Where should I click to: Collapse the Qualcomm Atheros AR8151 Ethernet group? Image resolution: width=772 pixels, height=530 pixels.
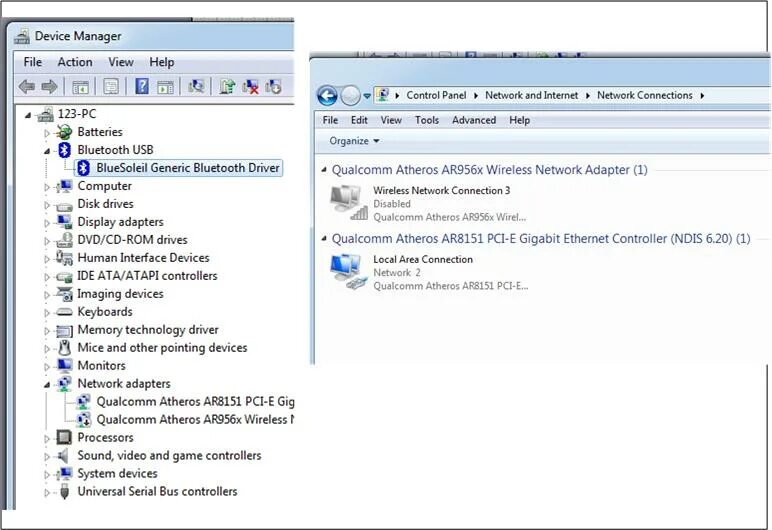coord(324,238)
